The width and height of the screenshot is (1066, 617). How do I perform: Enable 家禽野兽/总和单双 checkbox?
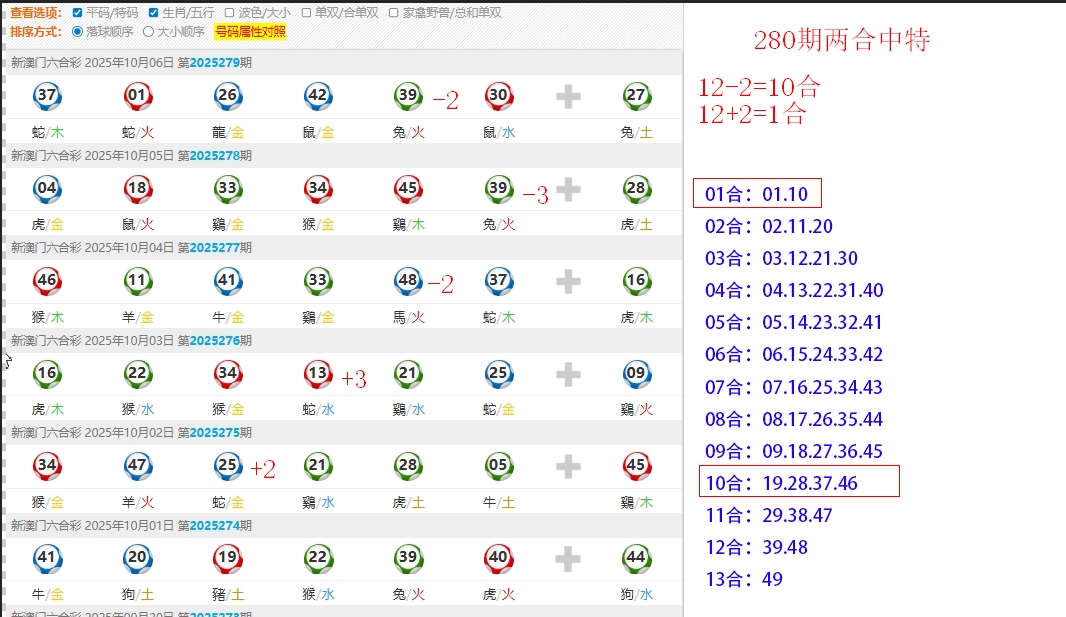point(394,13)
